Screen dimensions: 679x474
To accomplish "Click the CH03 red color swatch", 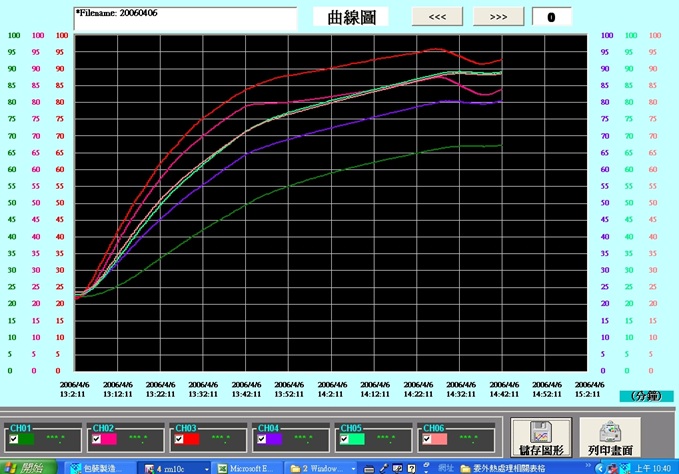I will [192, 439].
